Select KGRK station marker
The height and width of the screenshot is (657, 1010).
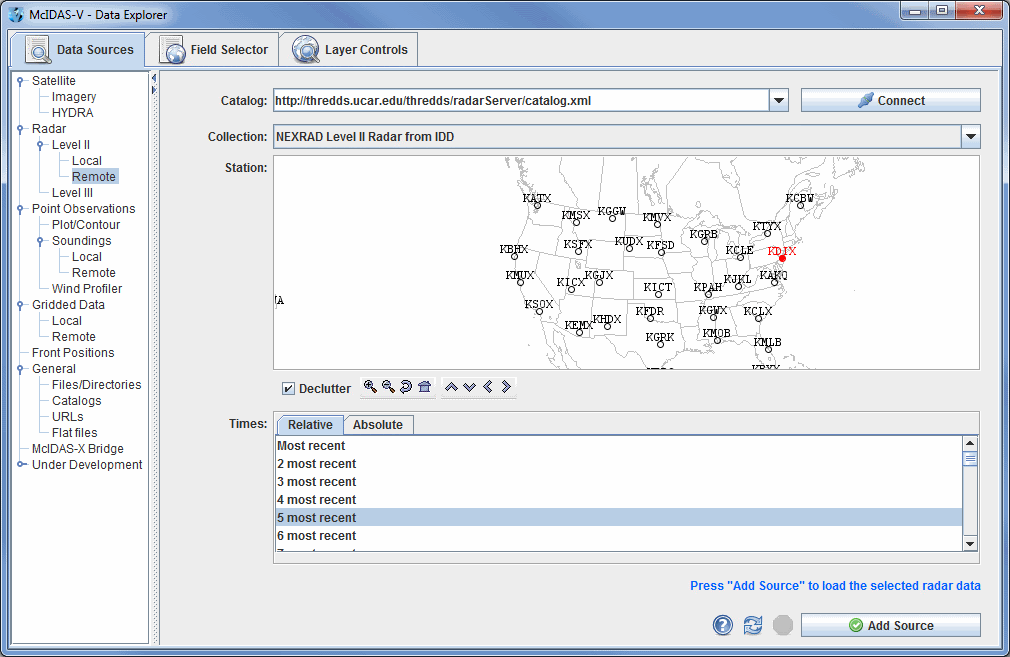point(660,345)
